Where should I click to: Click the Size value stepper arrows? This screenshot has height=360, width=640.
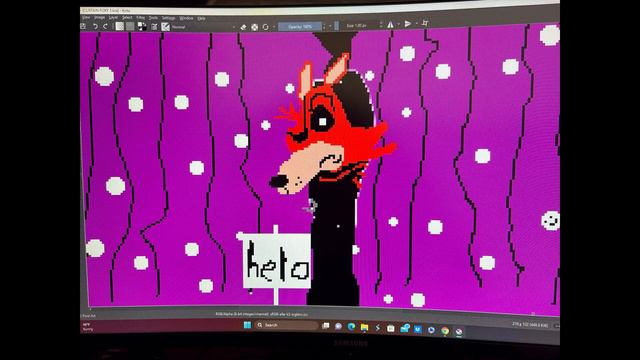(x=381, y=25)
